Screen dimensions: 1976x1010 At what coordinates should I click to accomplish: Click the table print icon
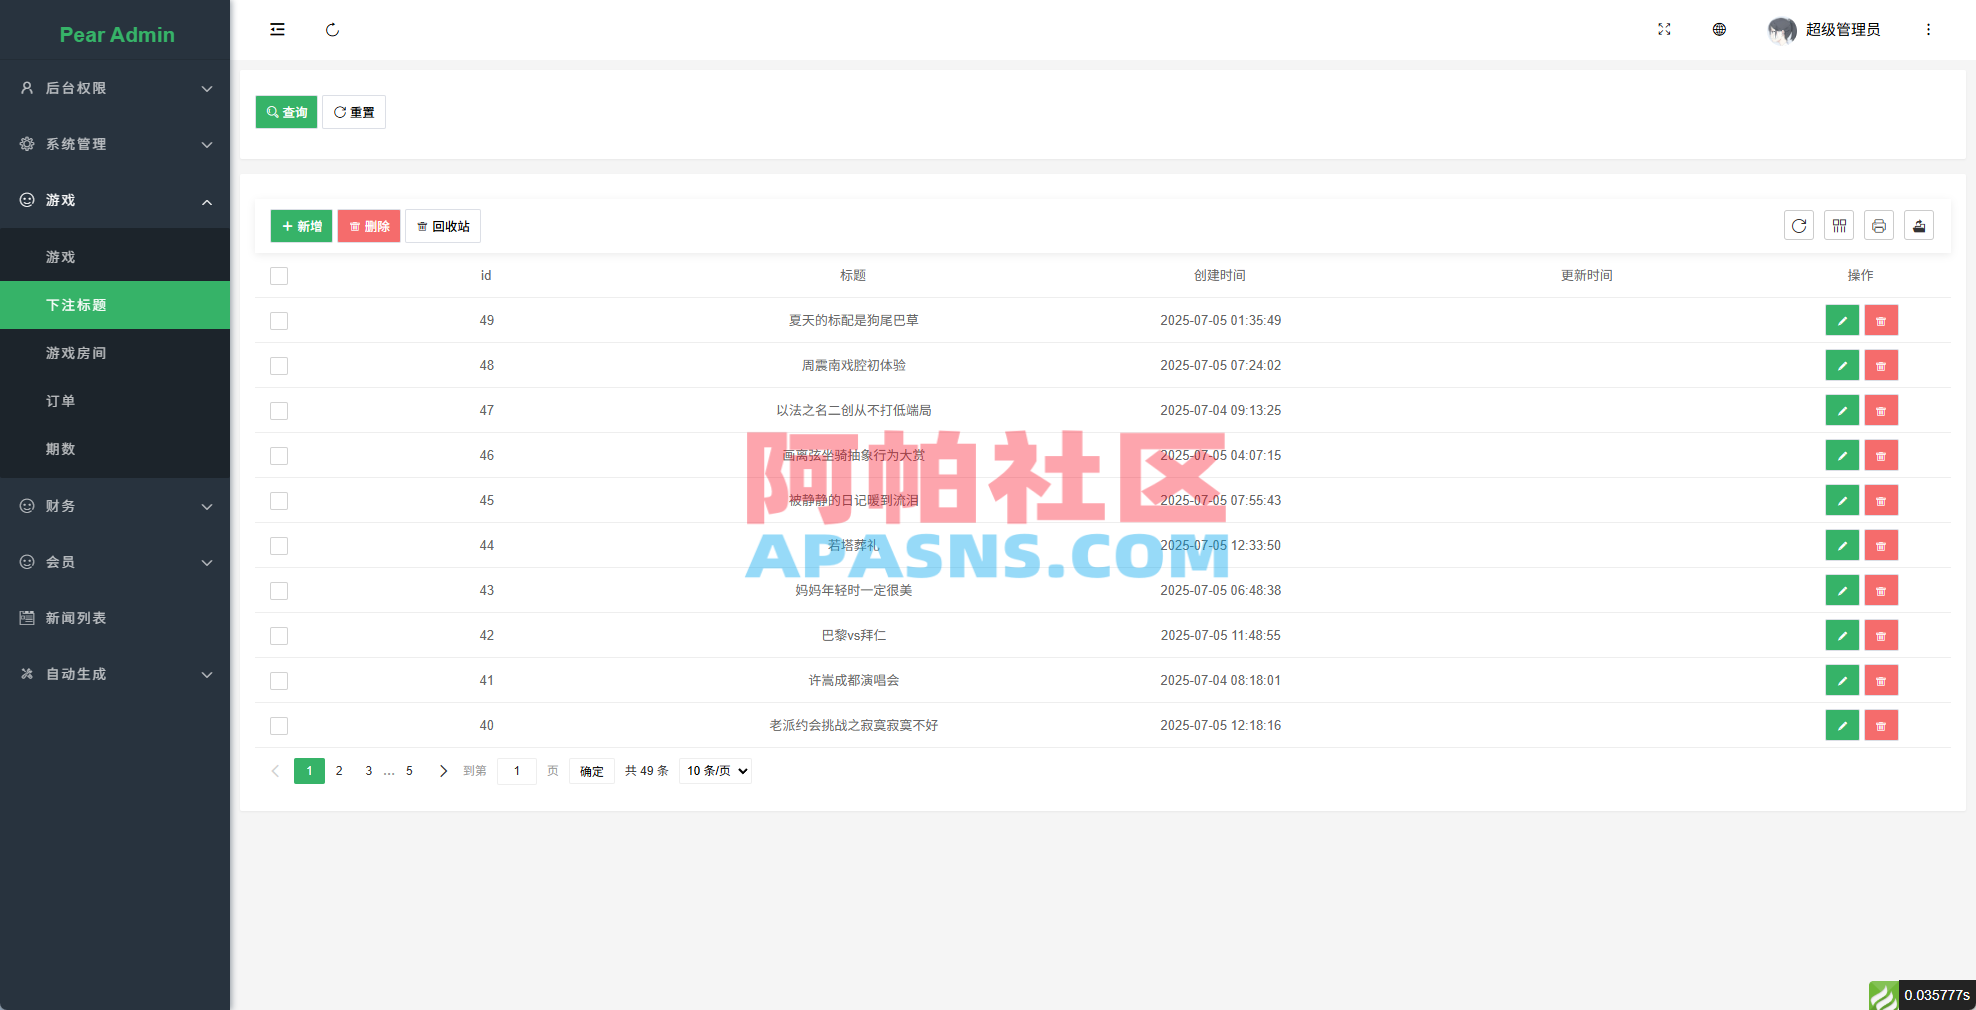point(1879,226)
